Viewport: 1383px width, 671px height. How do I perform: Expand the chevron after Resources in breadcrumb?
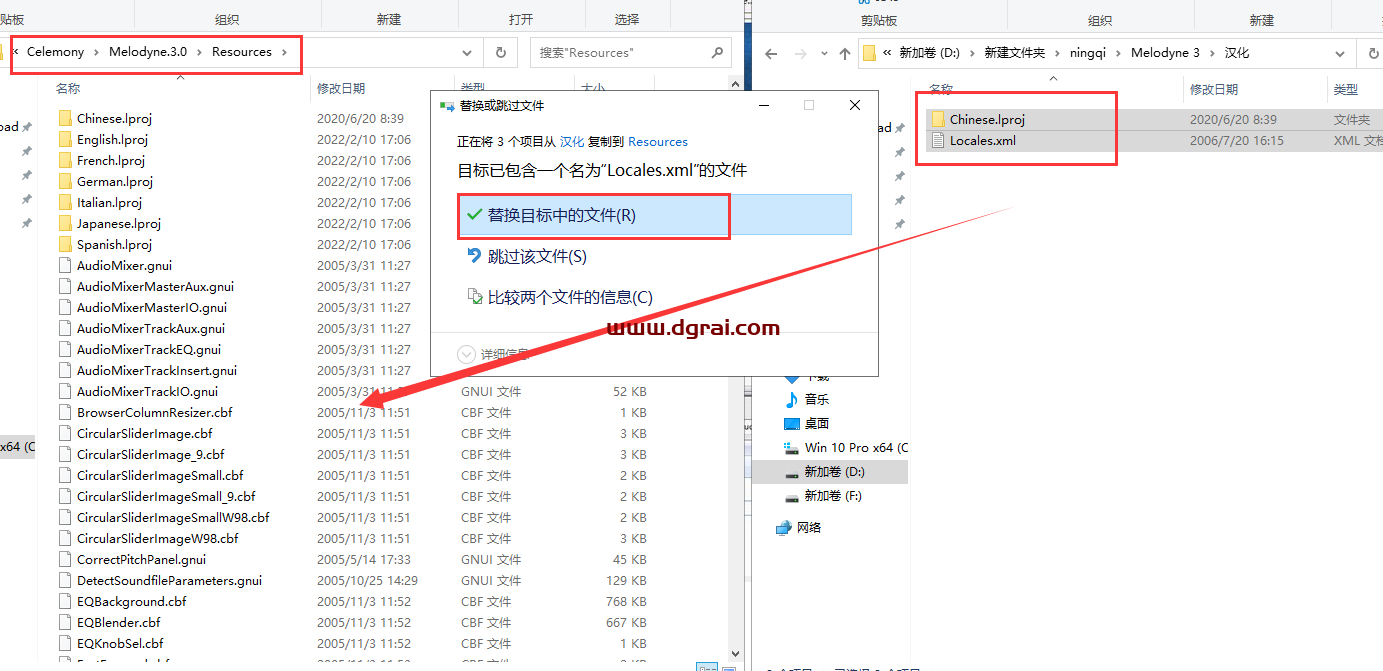[285, 52]
